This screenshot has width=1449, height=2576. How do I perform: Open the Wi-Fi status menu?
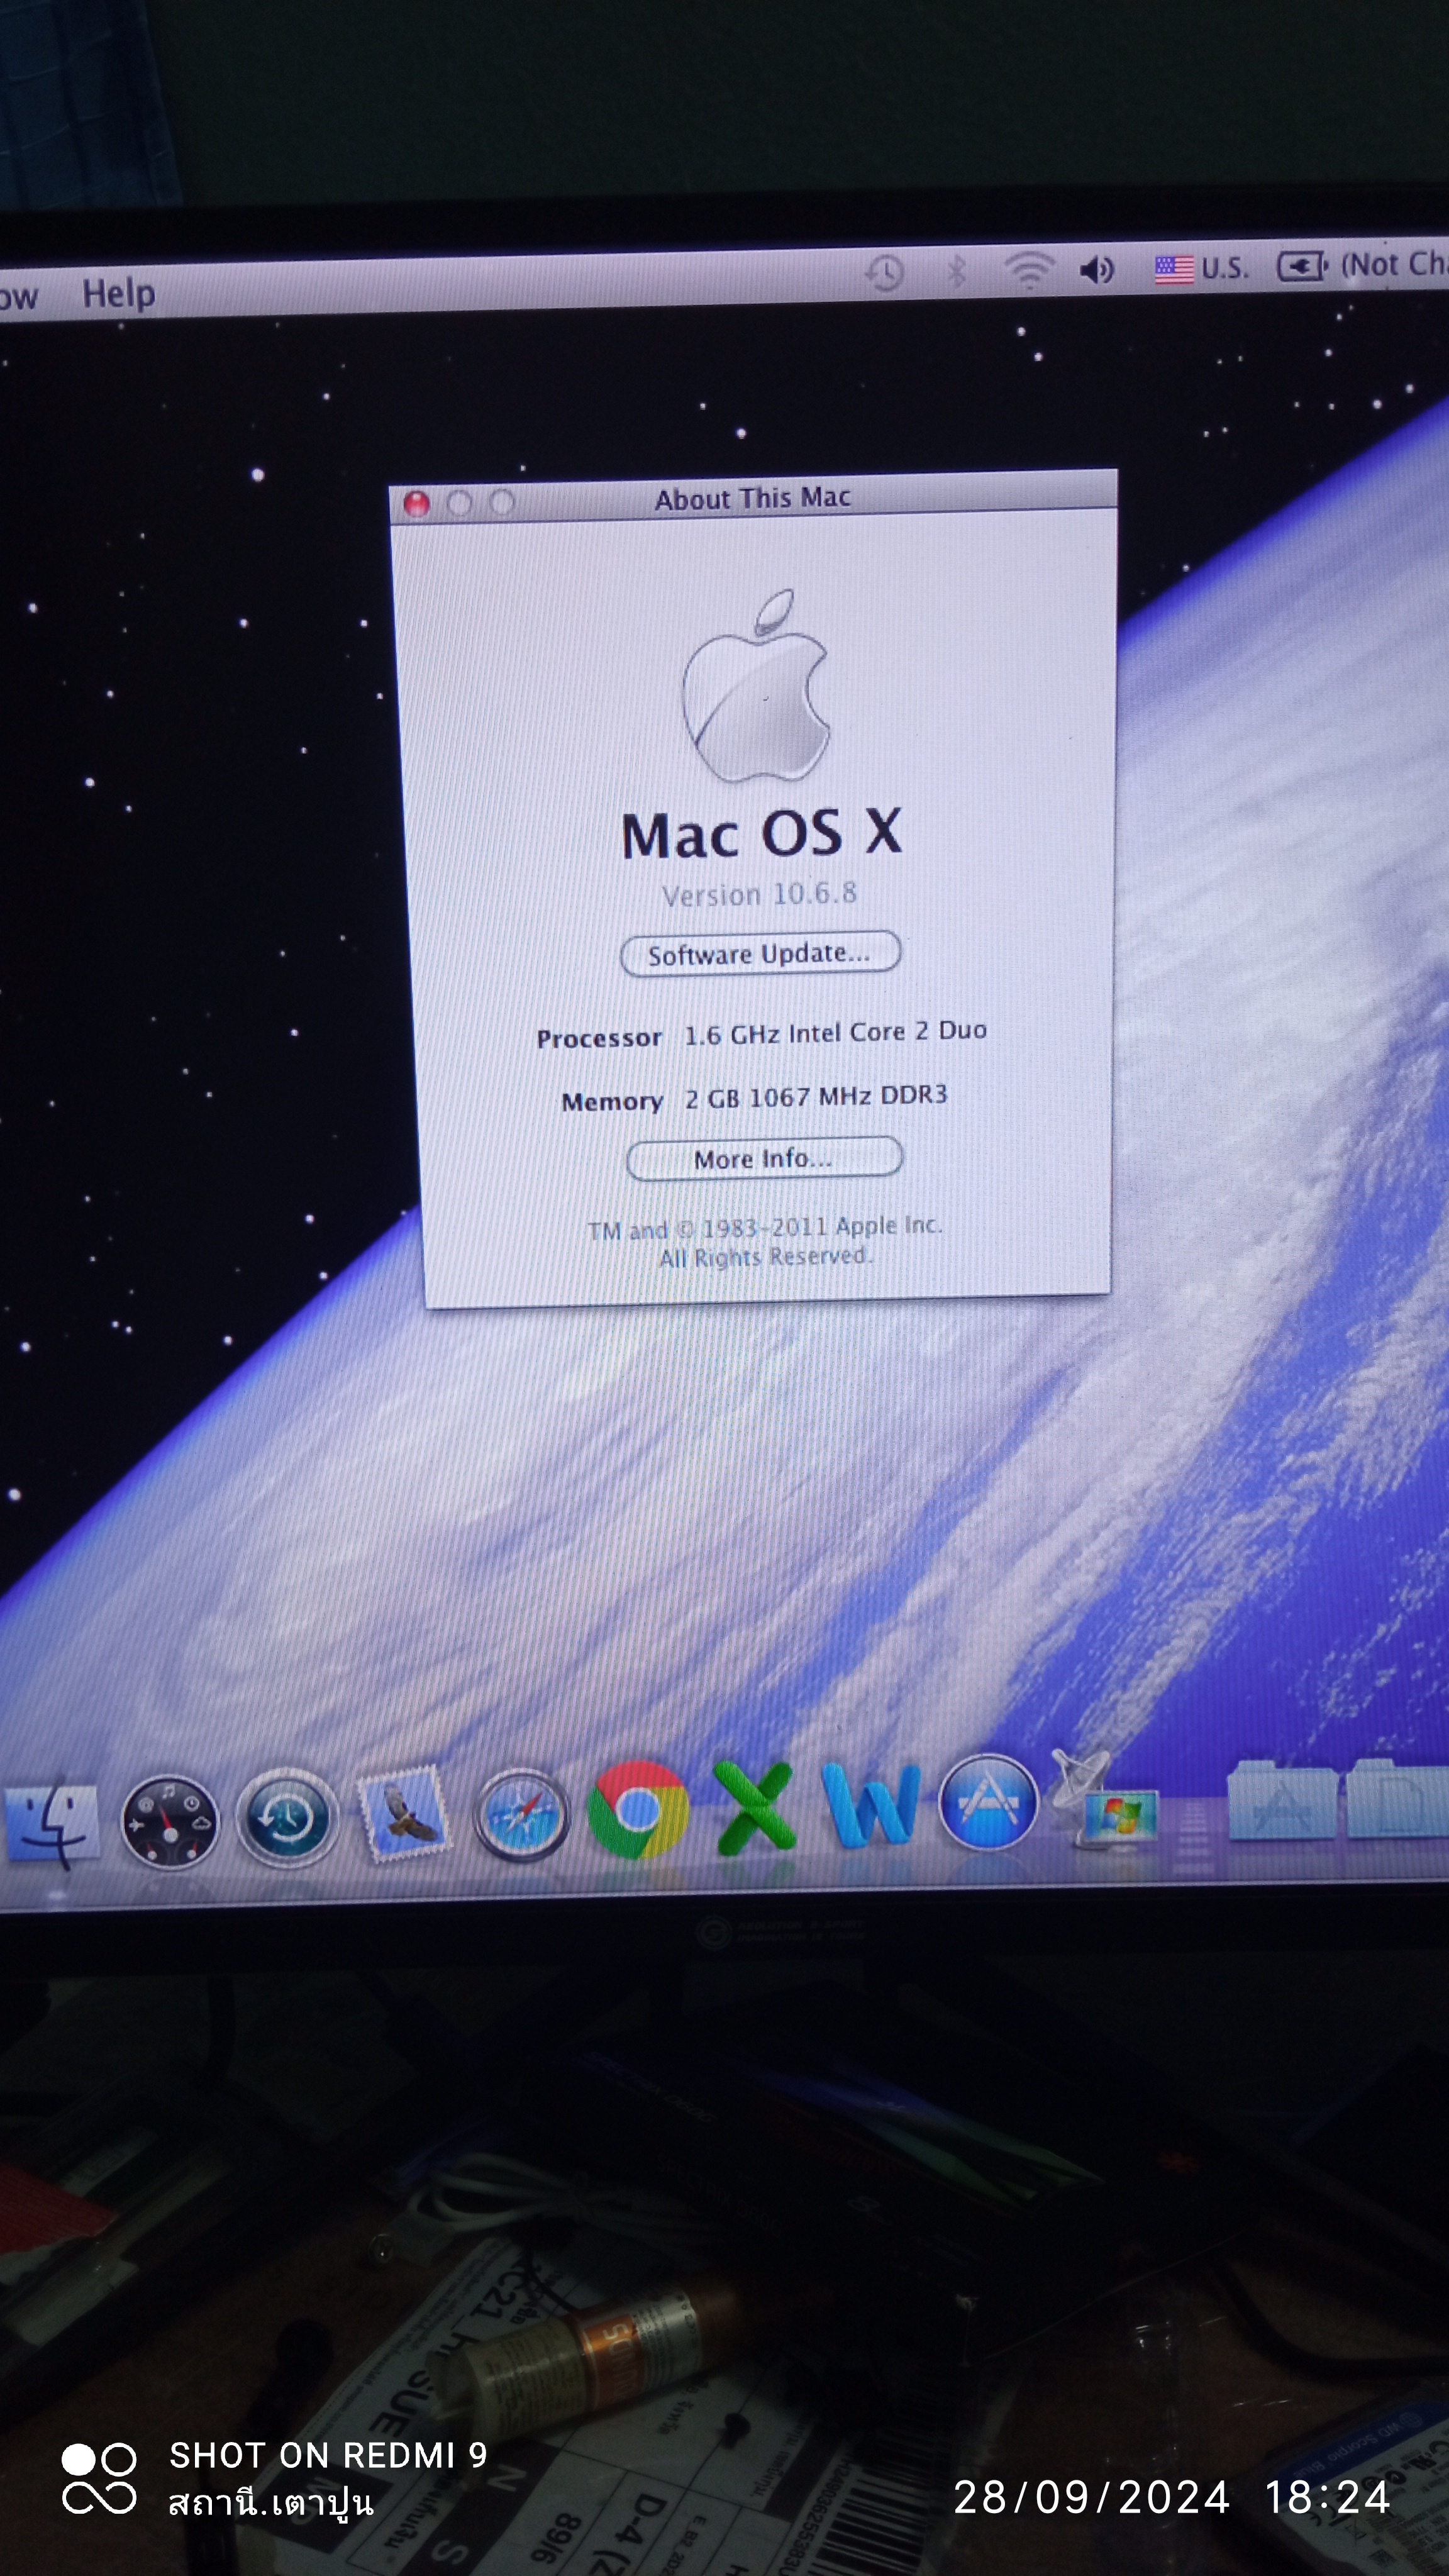tap(1028, 269)
